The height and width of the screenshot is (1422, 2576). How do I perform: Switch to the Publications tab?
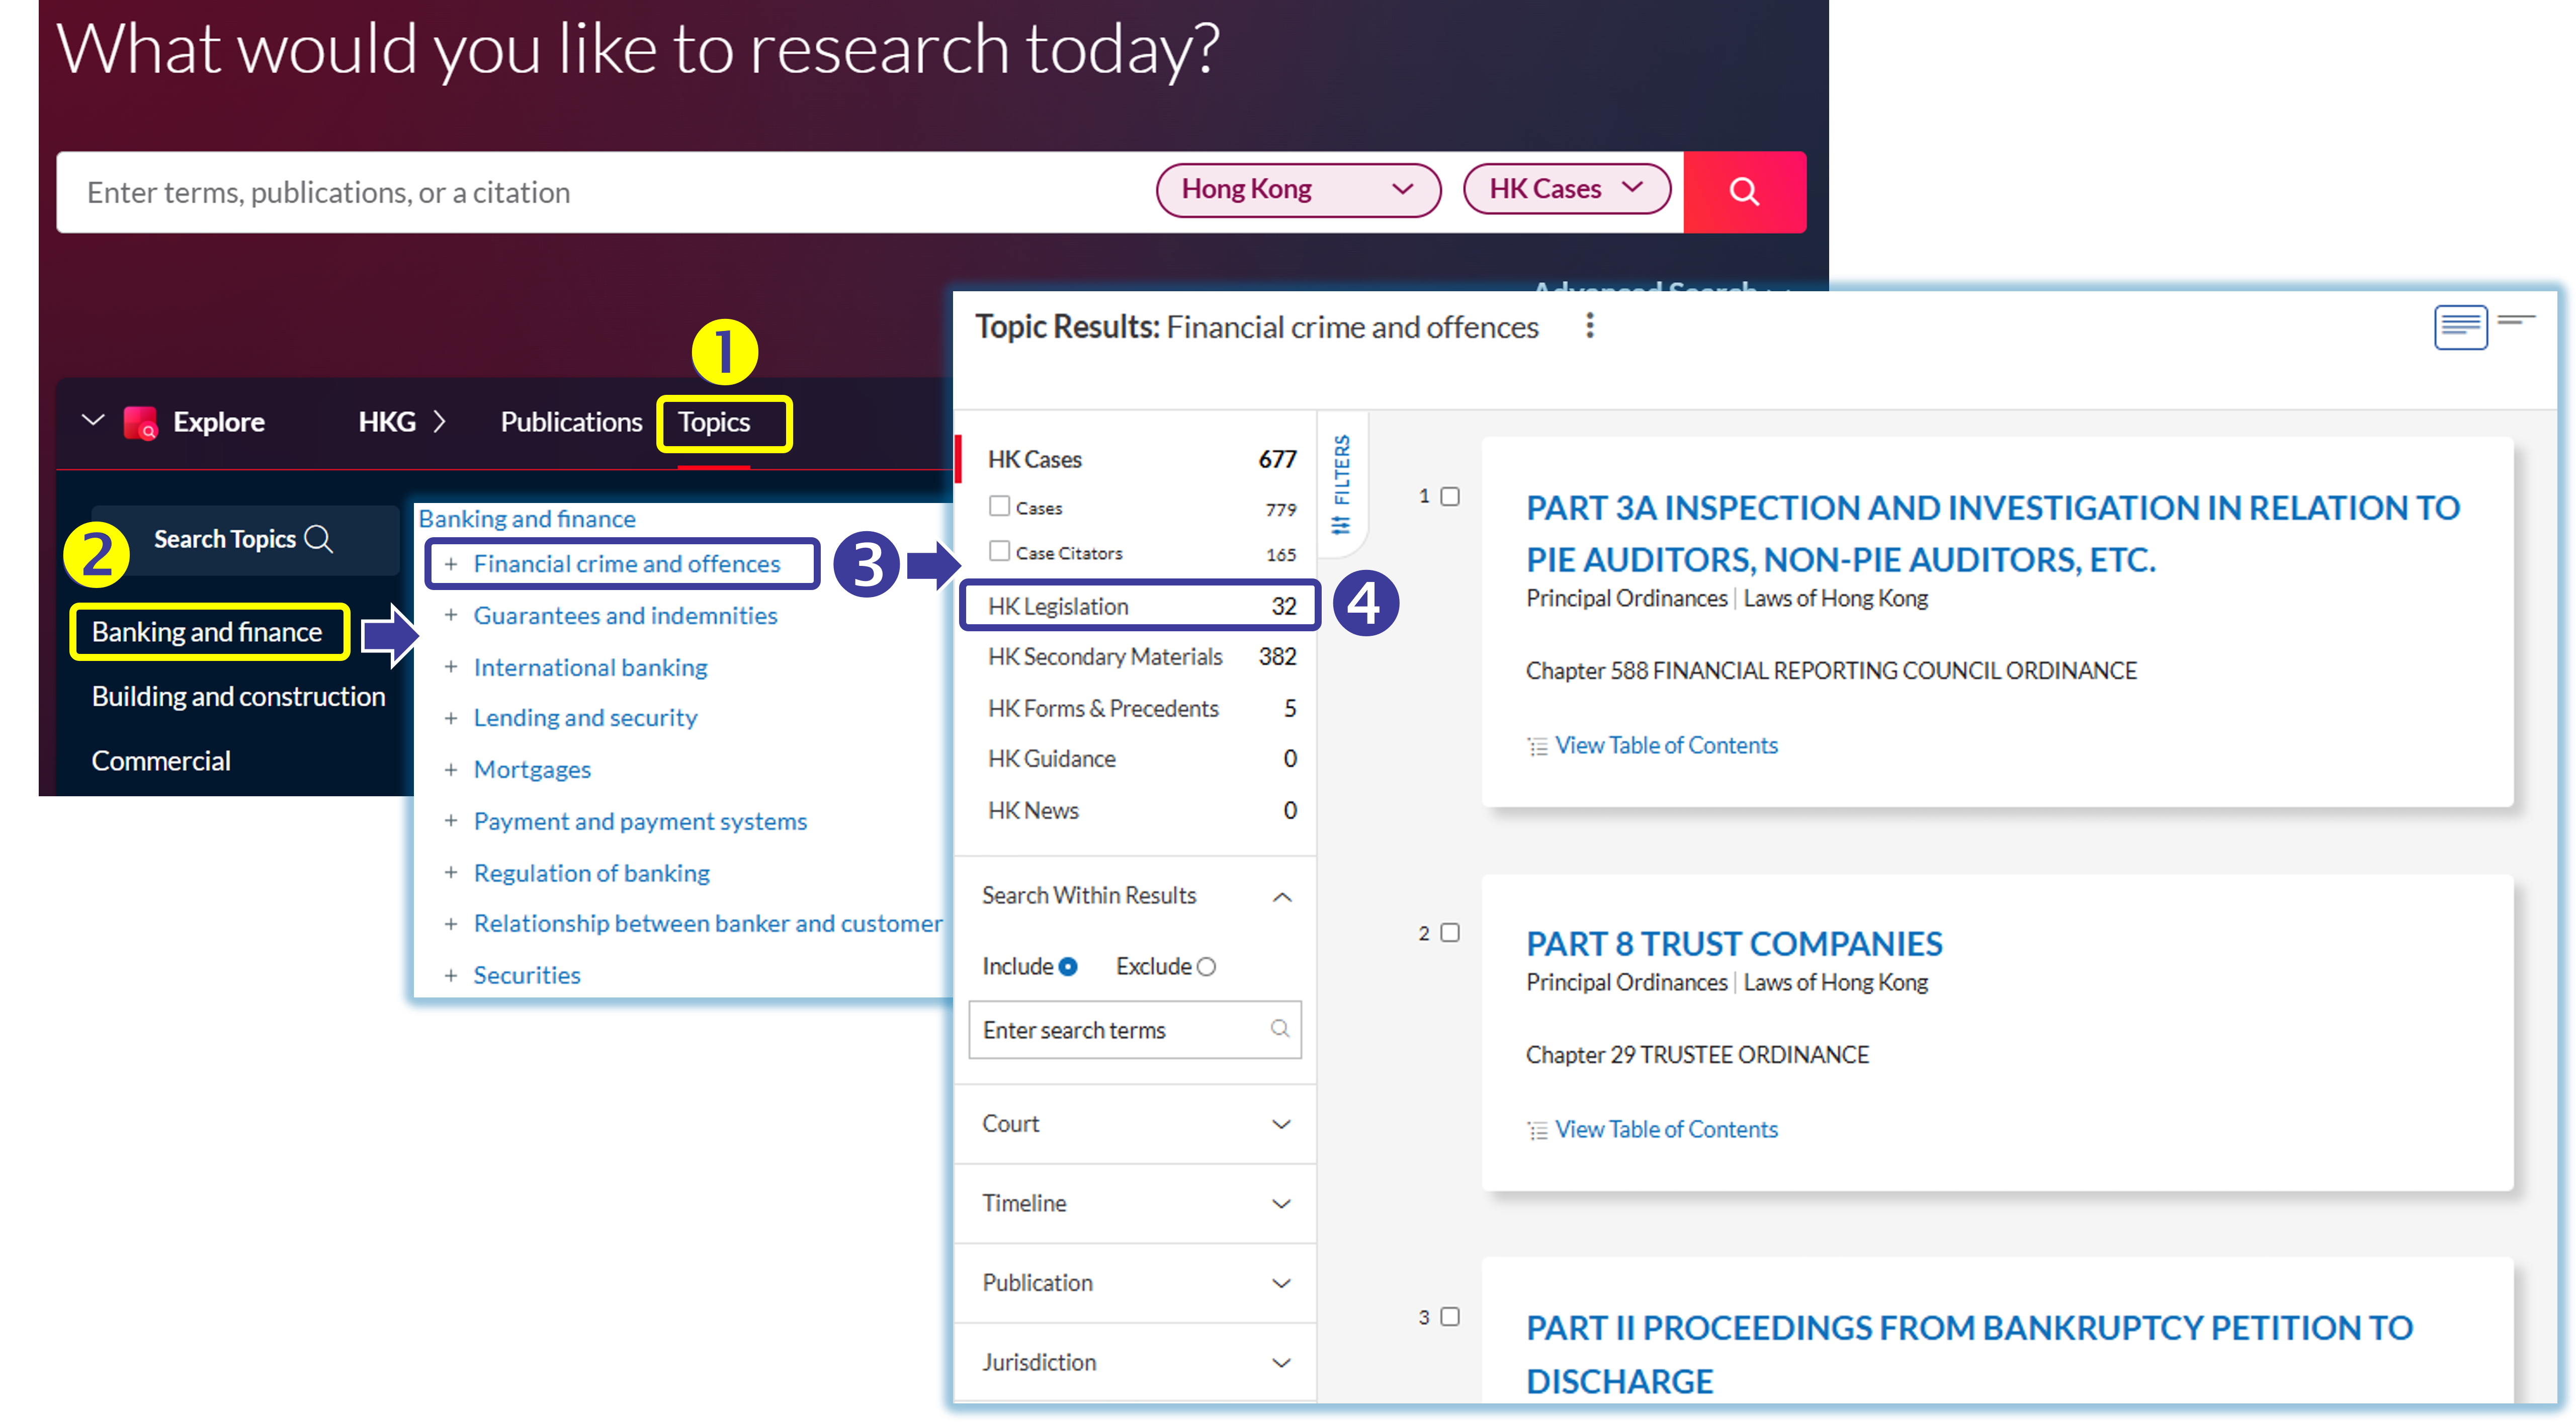pos(571,423)
